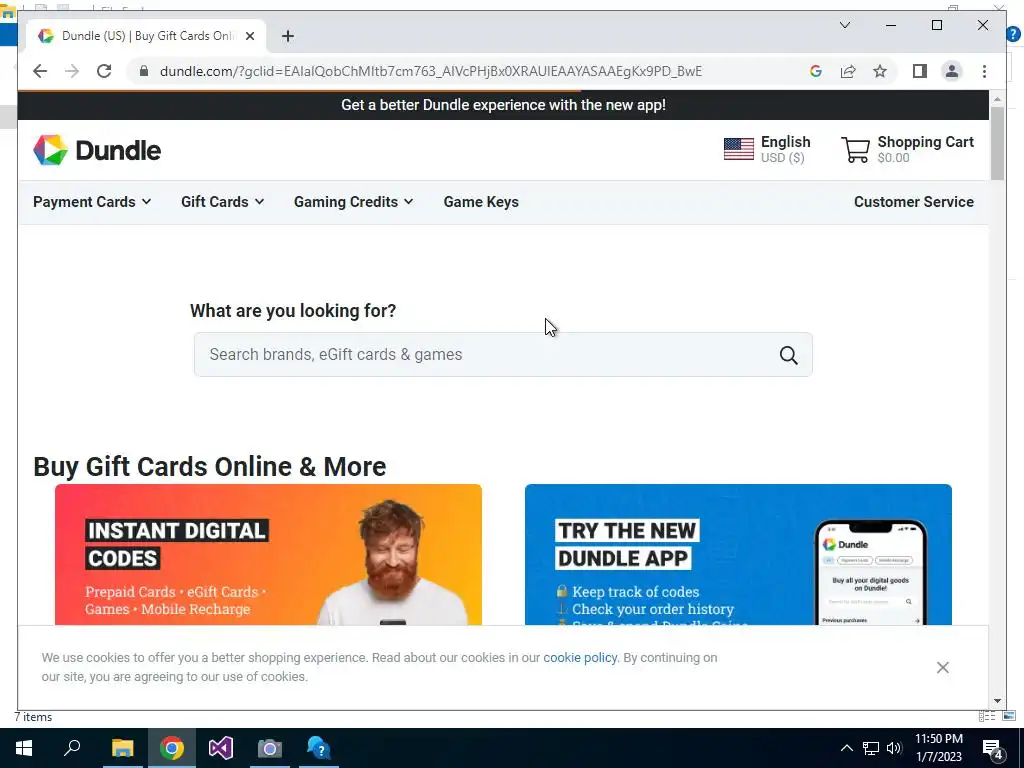Open Windows taskbar search
Viewport: 1024px width, 768px height.
(72, 748)
